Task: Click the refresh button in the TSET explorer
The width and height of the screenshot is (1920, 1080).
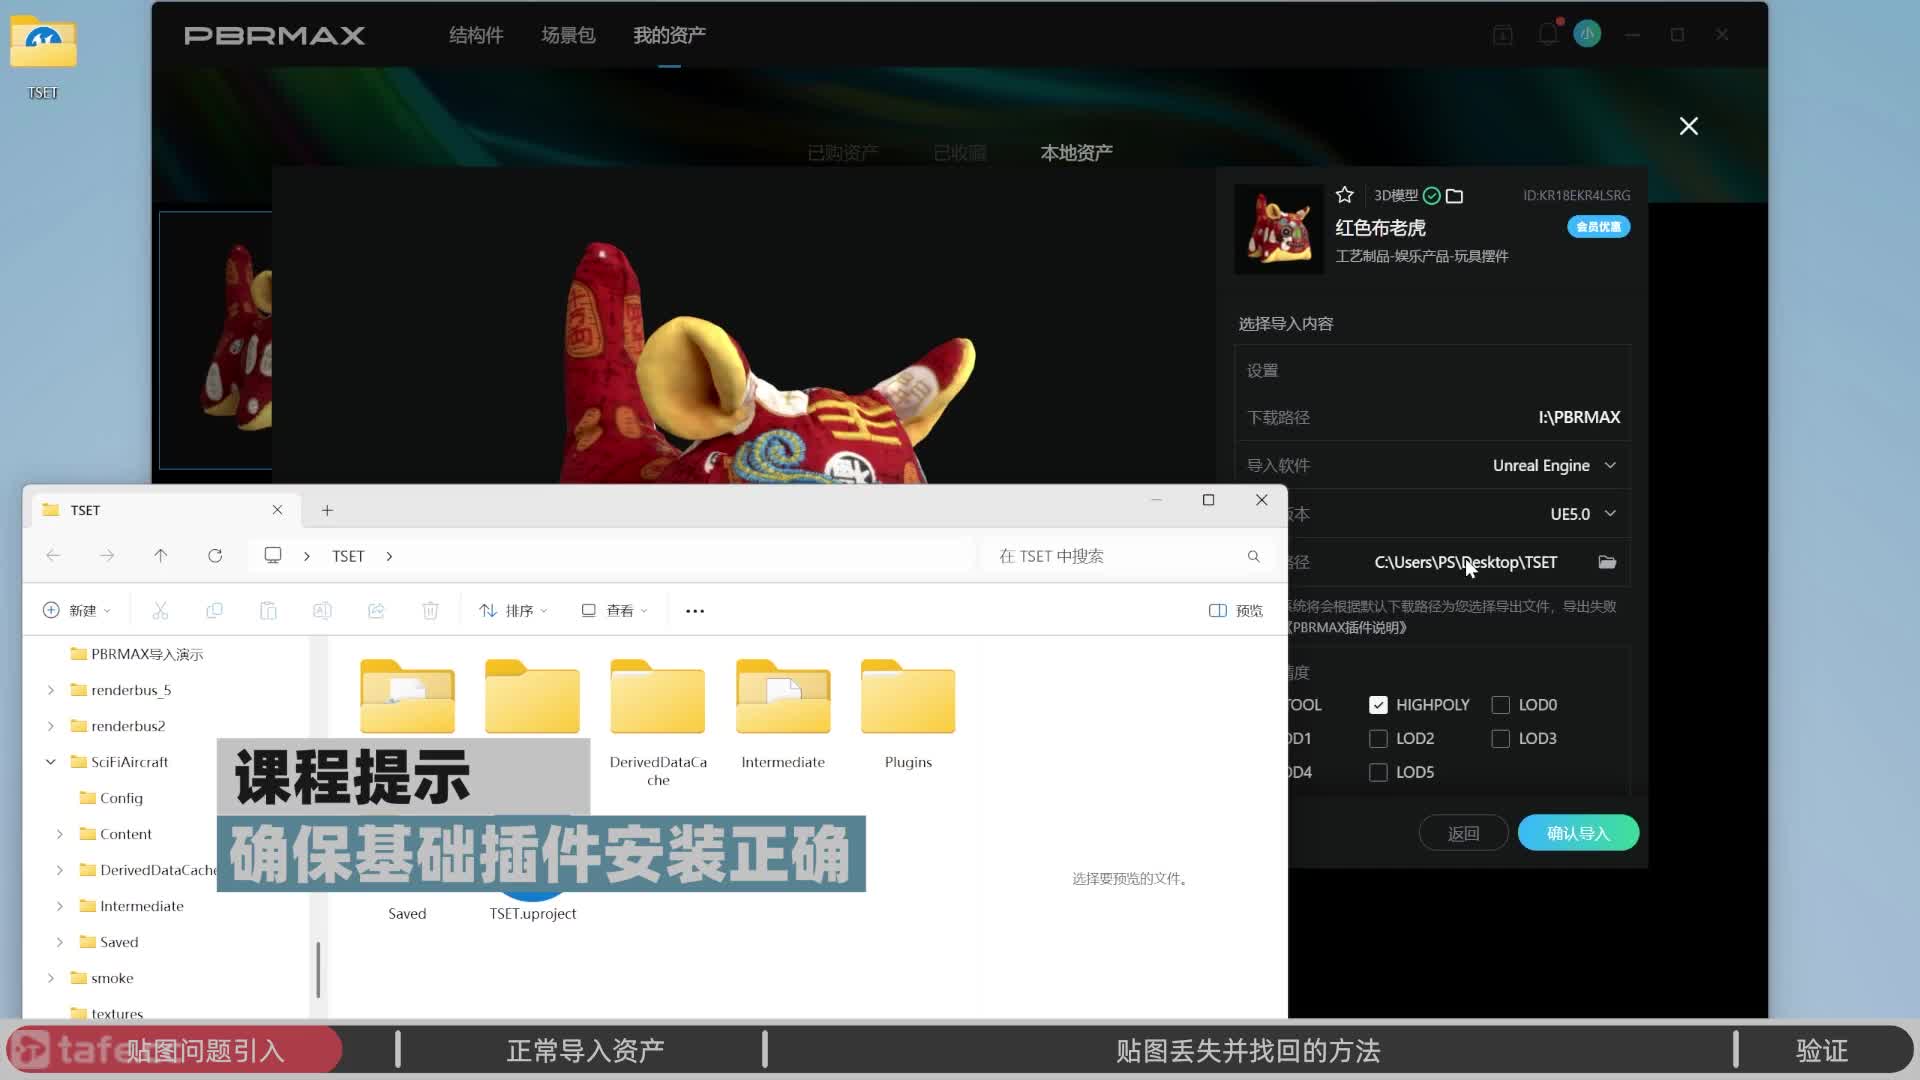Action: tap(215, 556)
